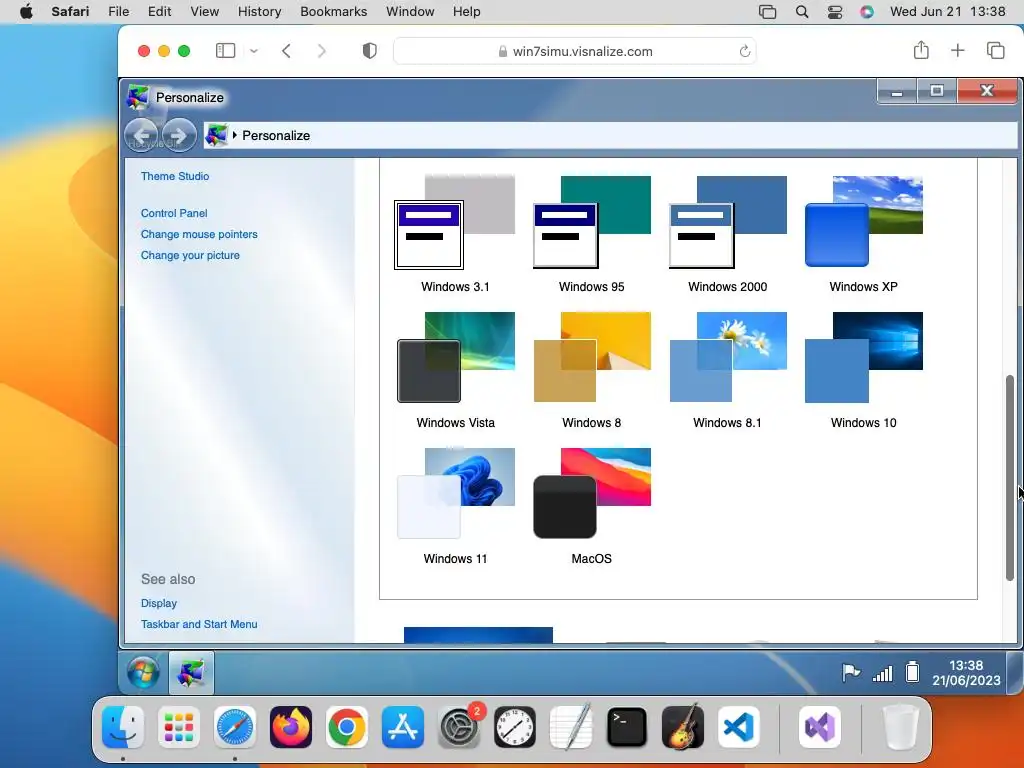Open Visual Studio Code from the Dock

click(x=739, y=726)
